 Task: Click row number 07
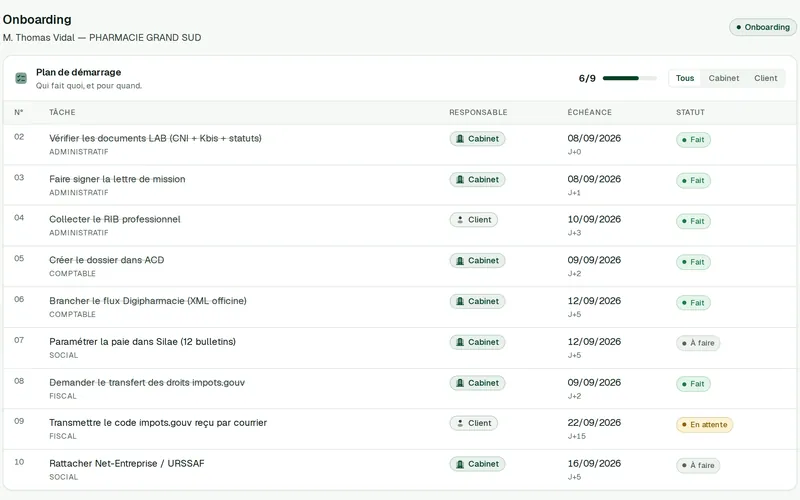click(x=19, y=340)
